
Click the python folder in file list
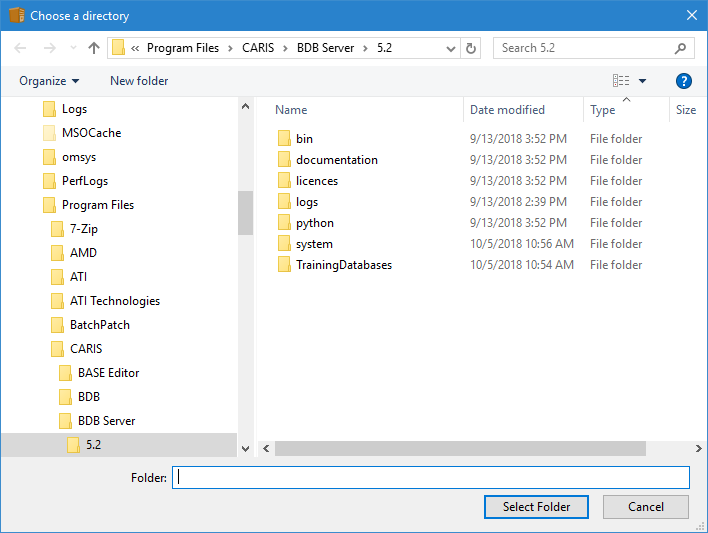314,223
